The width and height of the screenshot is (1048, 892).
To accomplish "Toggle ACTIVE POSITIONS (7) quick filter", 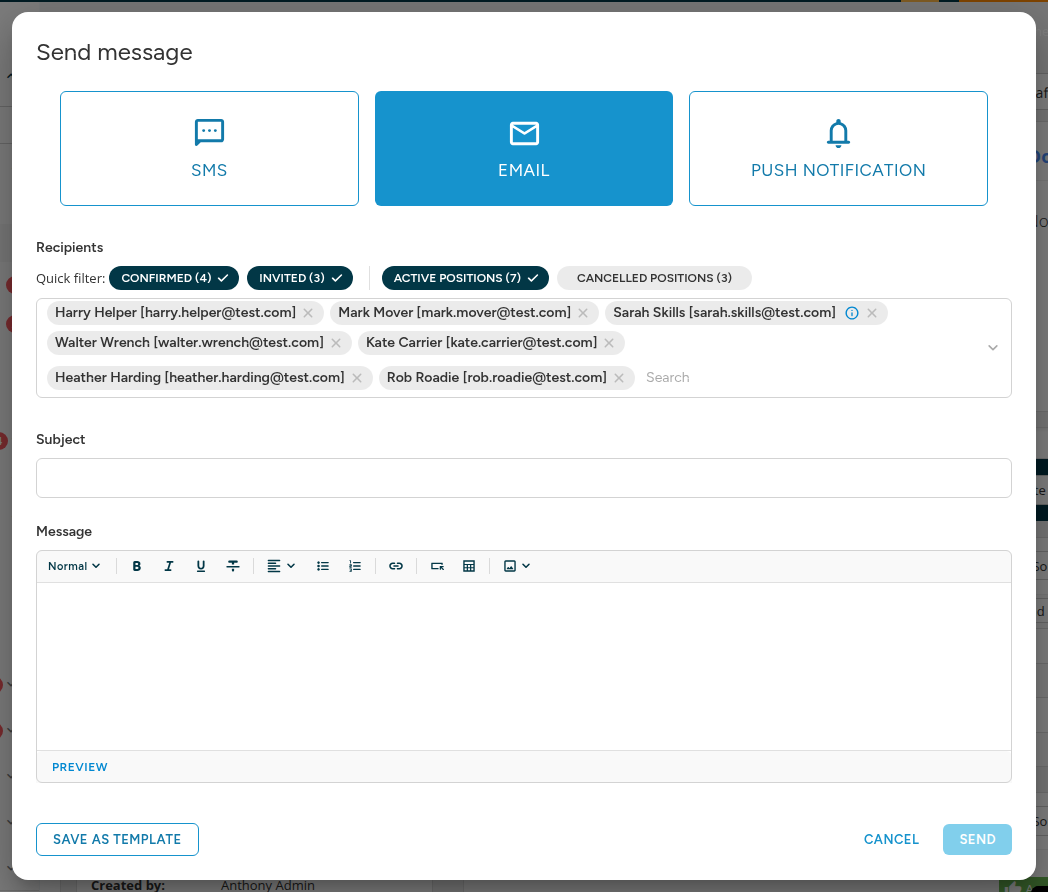I will point(465,278).
